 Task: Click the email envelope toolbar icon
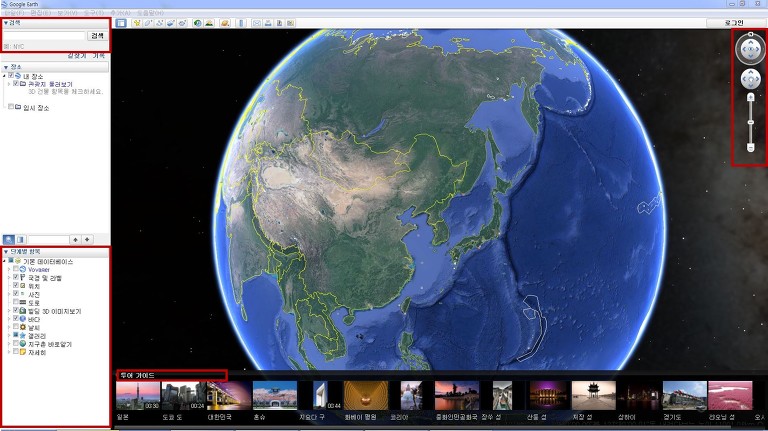[x=257, y=23]
